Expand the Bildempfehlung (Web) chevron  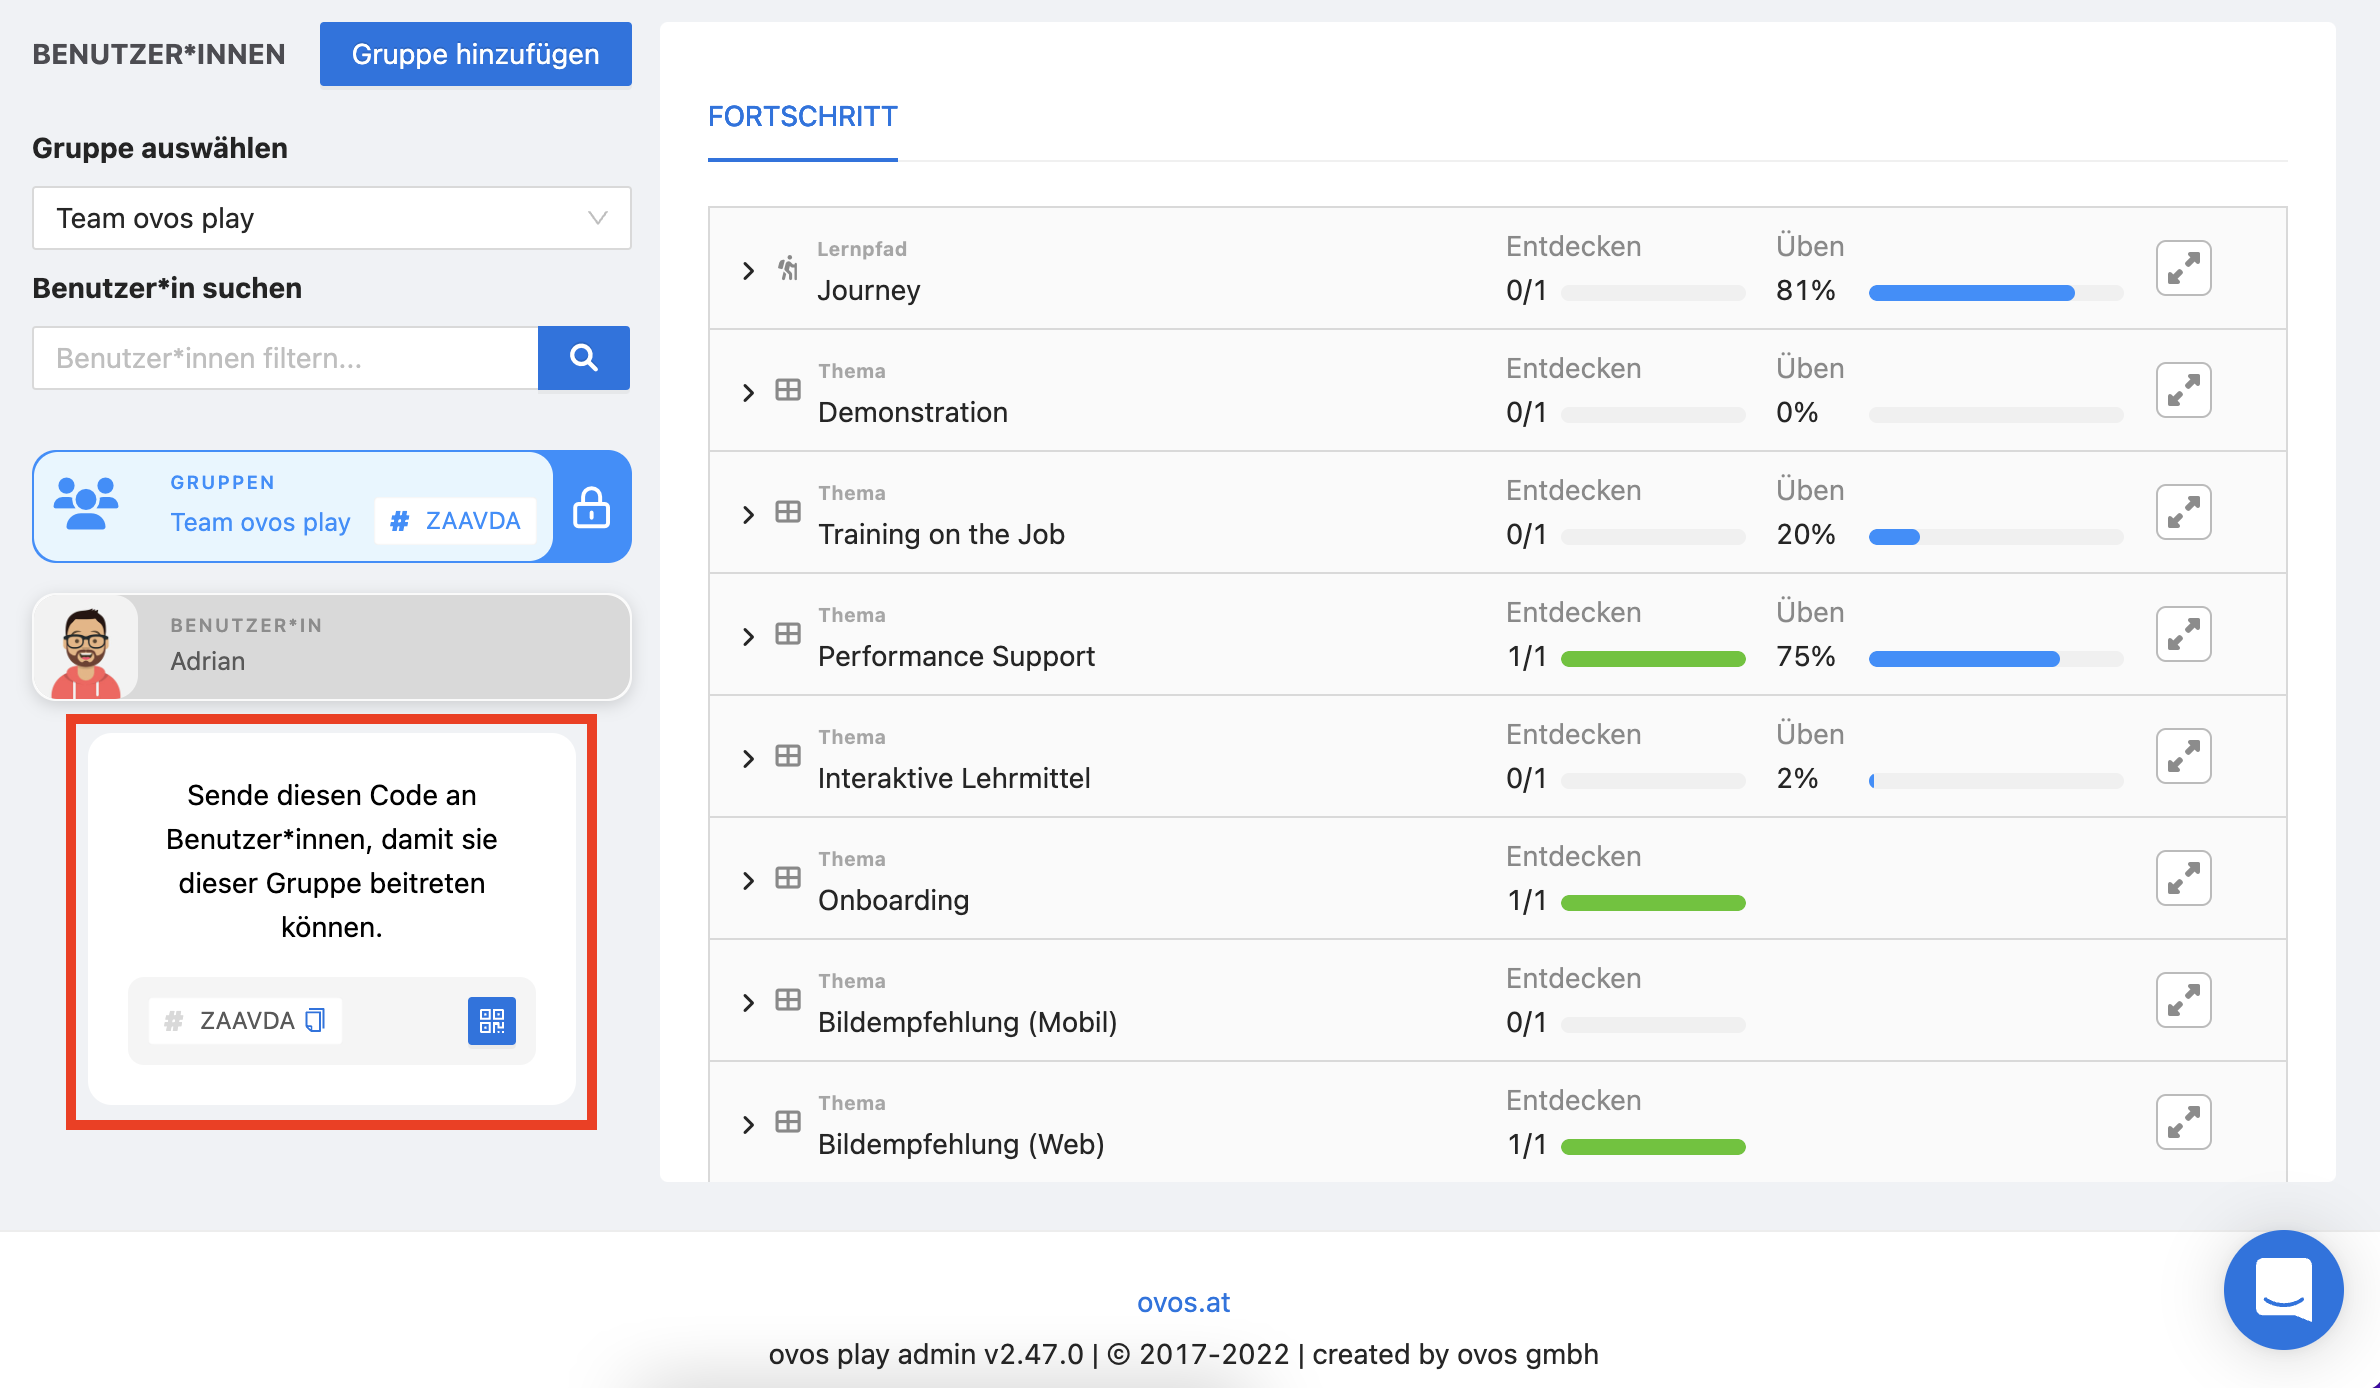pyautogui.click(x=748, y=1124)
